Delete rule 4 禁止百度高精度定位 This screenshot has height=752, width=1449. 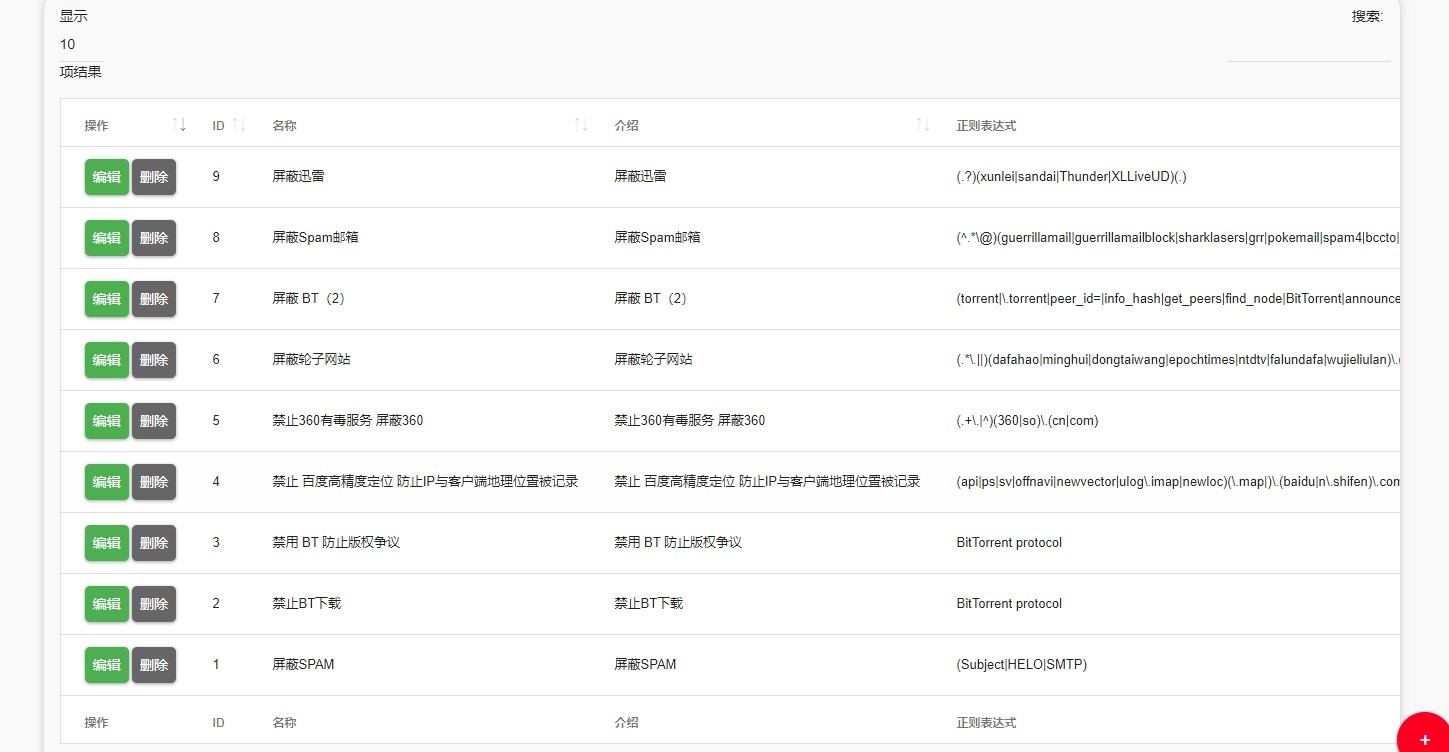click(154, 482)
